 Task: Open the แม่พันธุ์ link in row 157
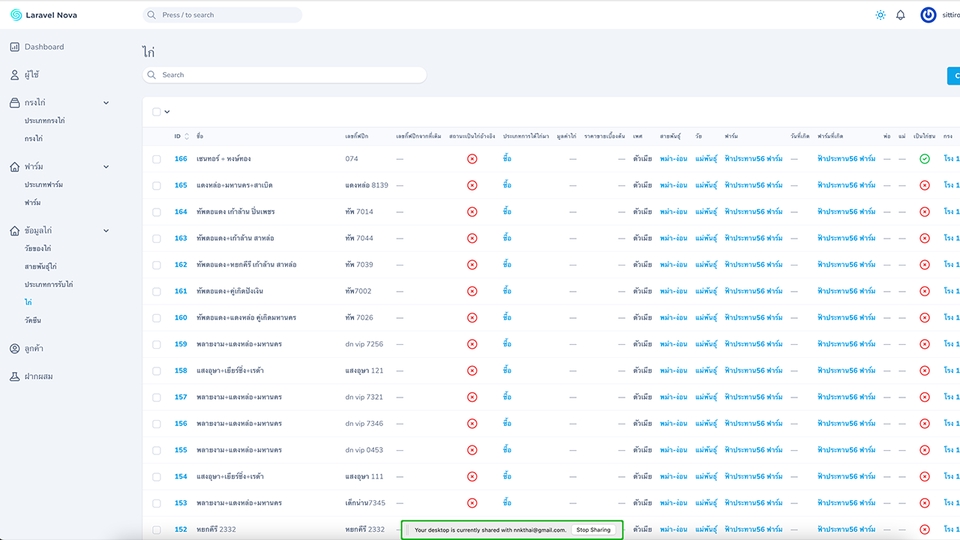click(706, 397)
